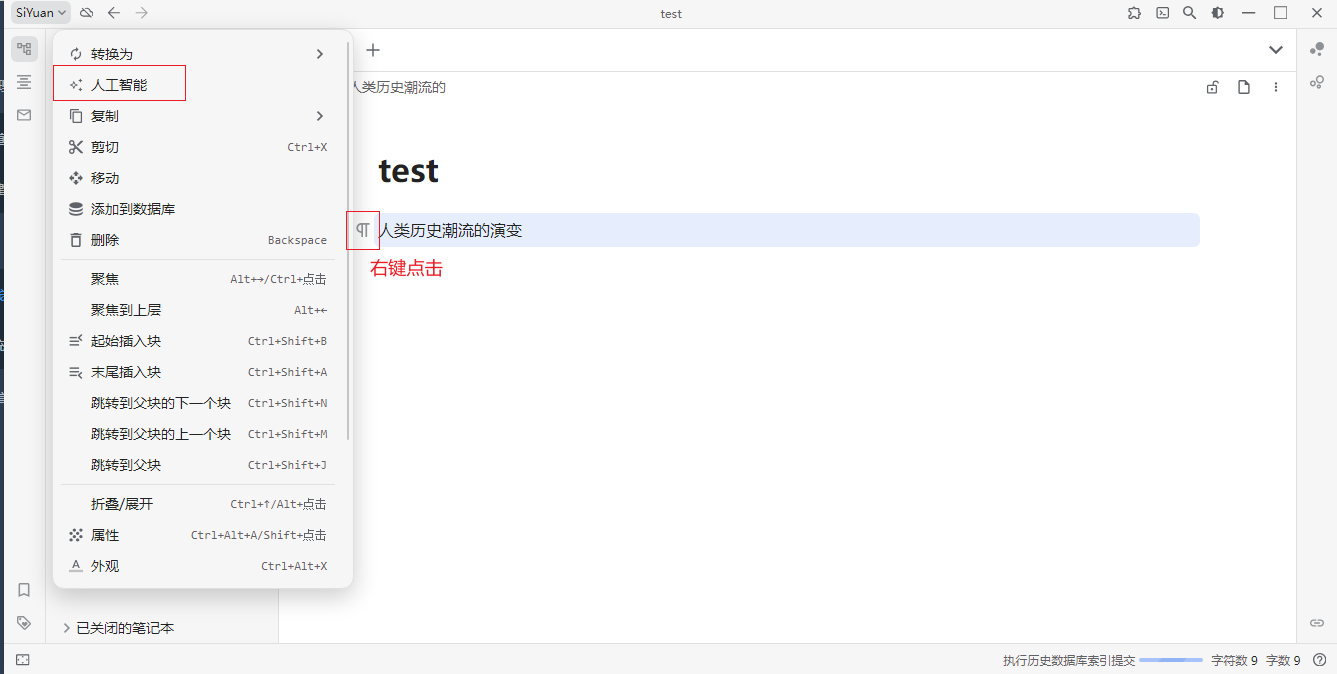Open 属性 from the menu

(x=198, y=535)
